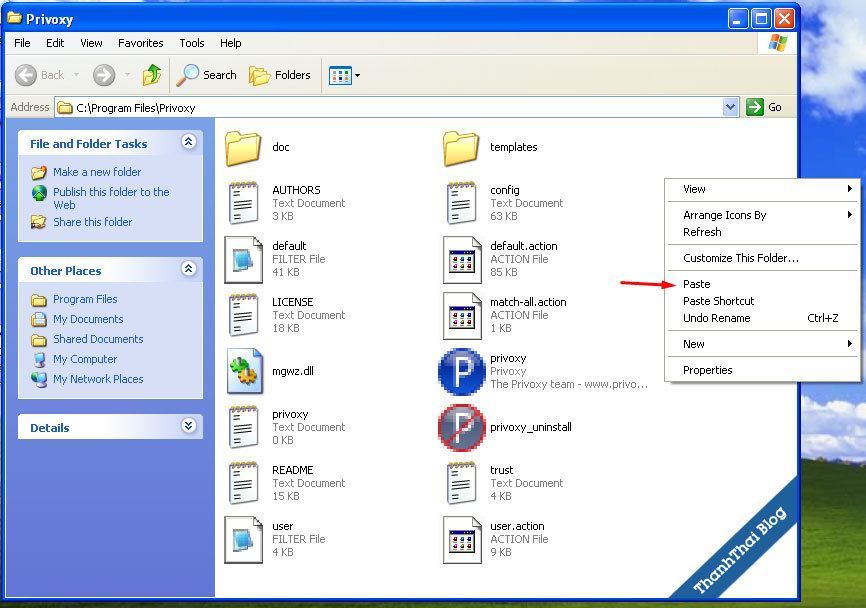Select the default.action file icon
The height and width of the screenshot is (608, 866).
[462, 260]
